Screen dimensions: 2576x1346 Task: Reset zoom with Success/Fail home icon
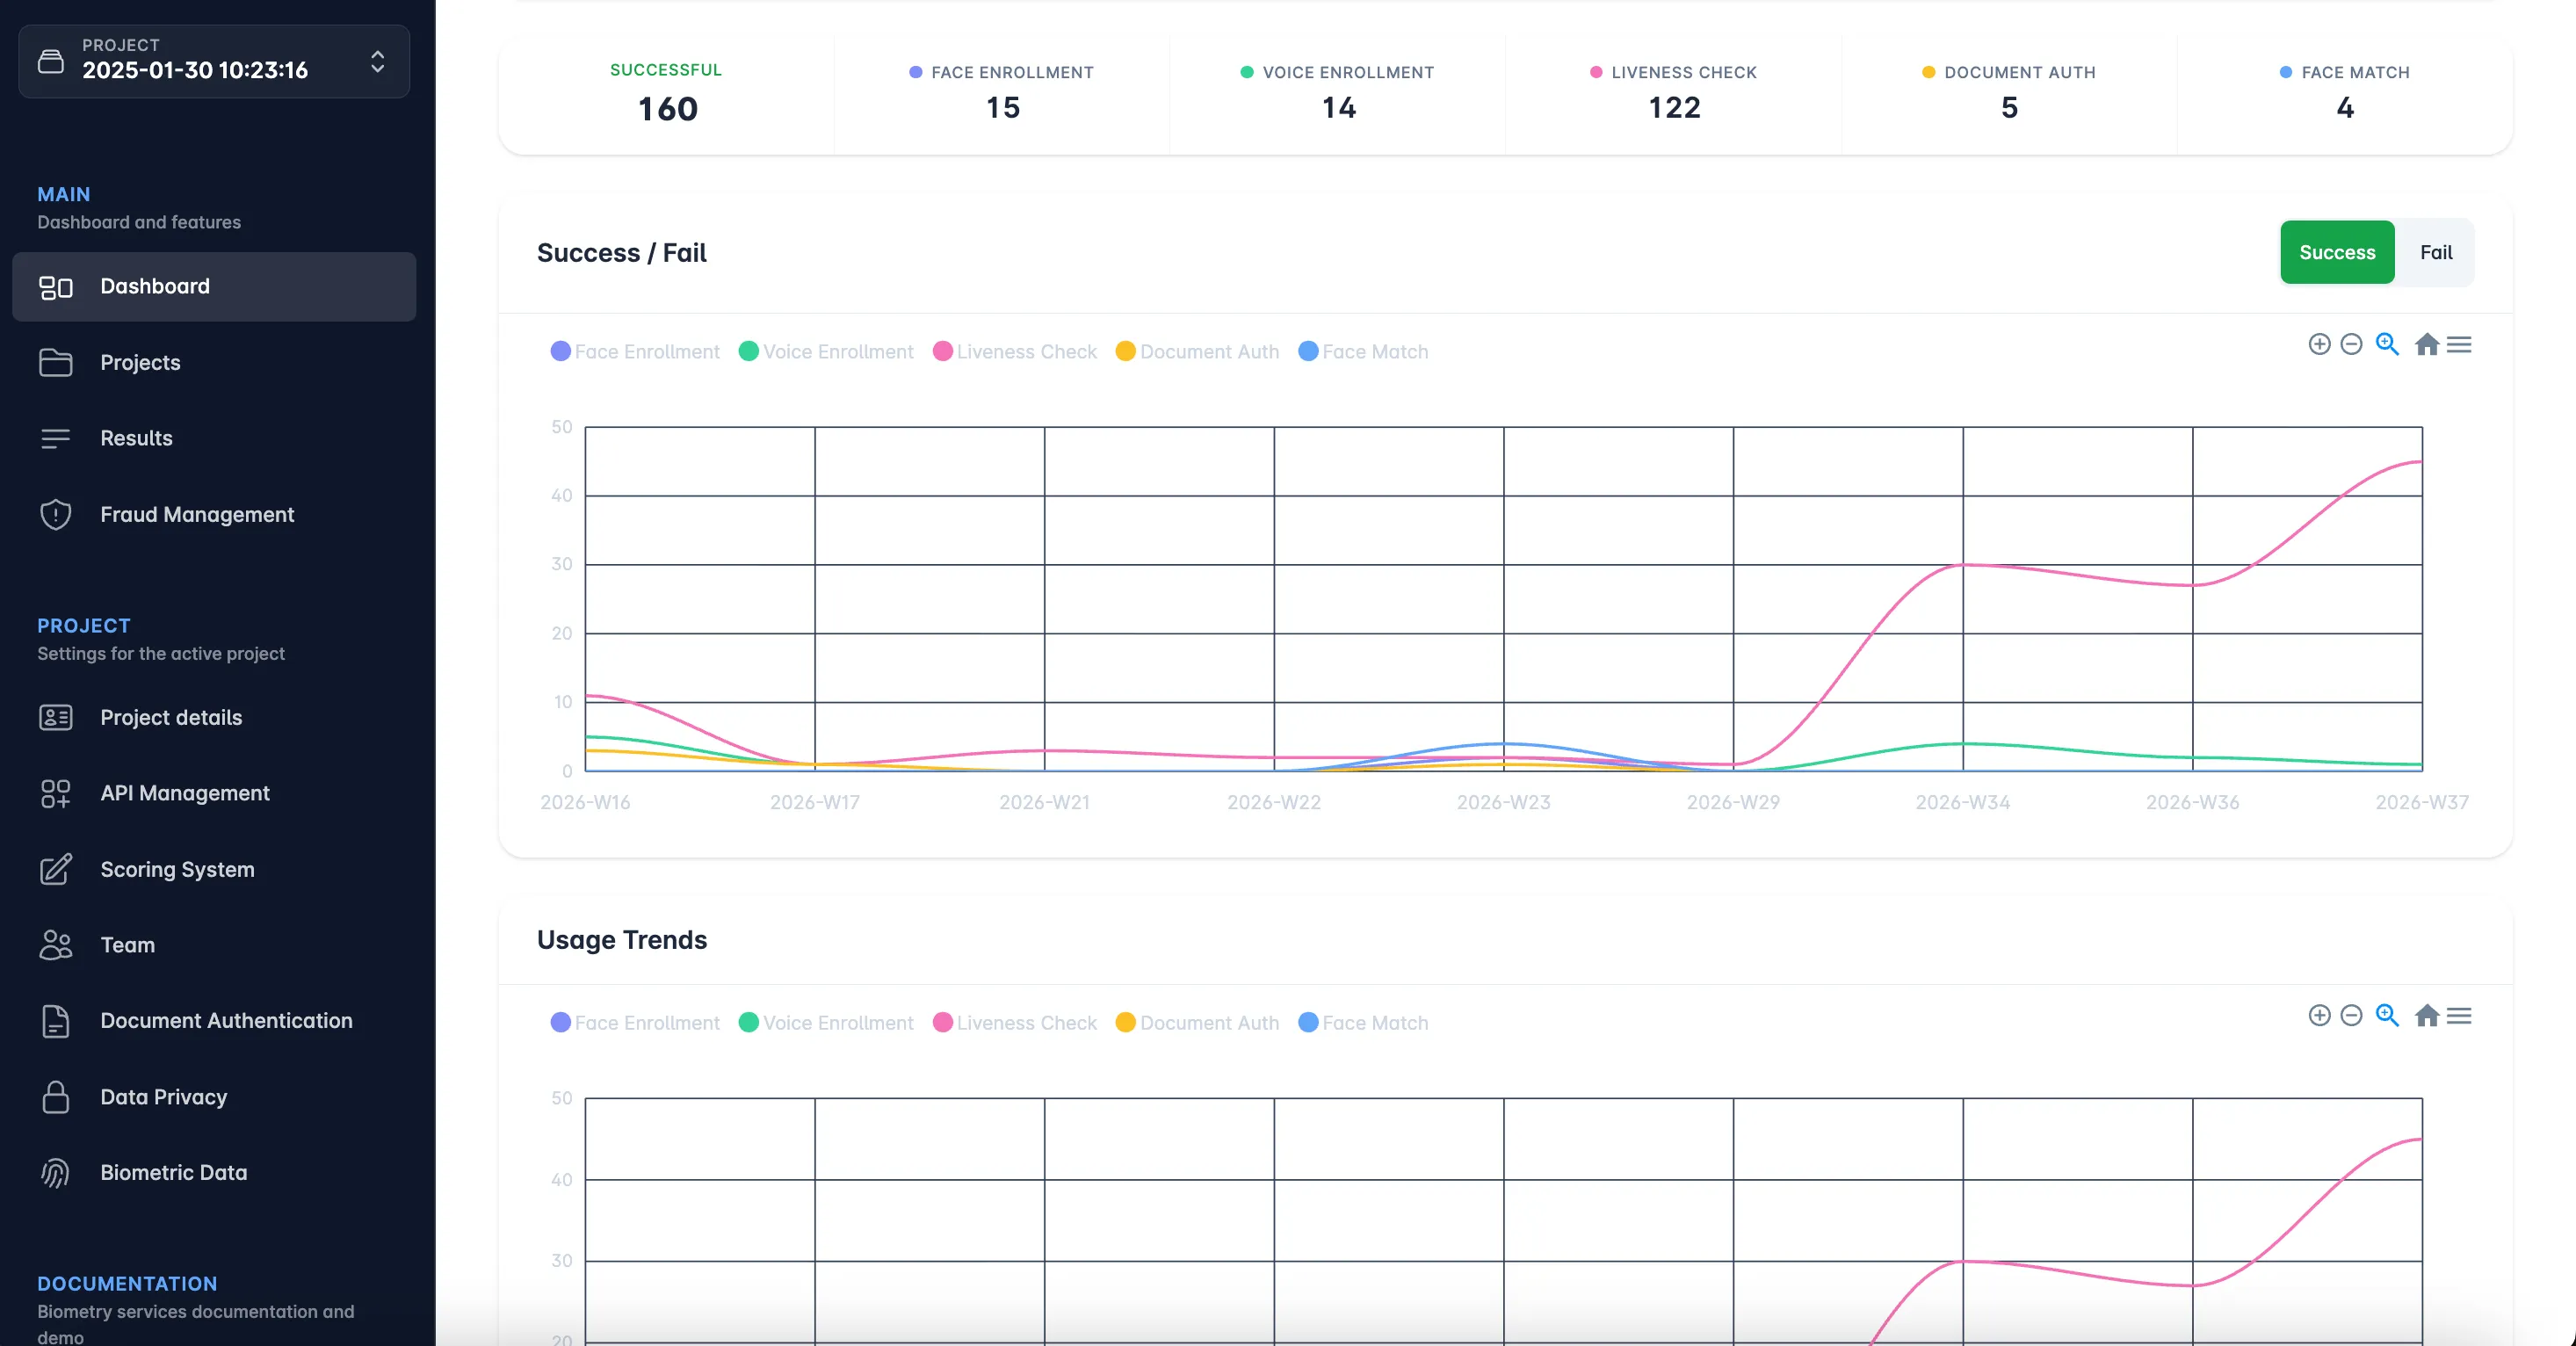(2426, 345)
